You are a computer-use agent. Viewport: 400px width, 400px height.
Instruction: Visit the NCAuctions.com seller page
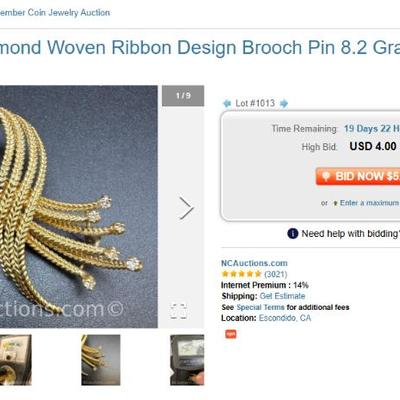(254, 263)
